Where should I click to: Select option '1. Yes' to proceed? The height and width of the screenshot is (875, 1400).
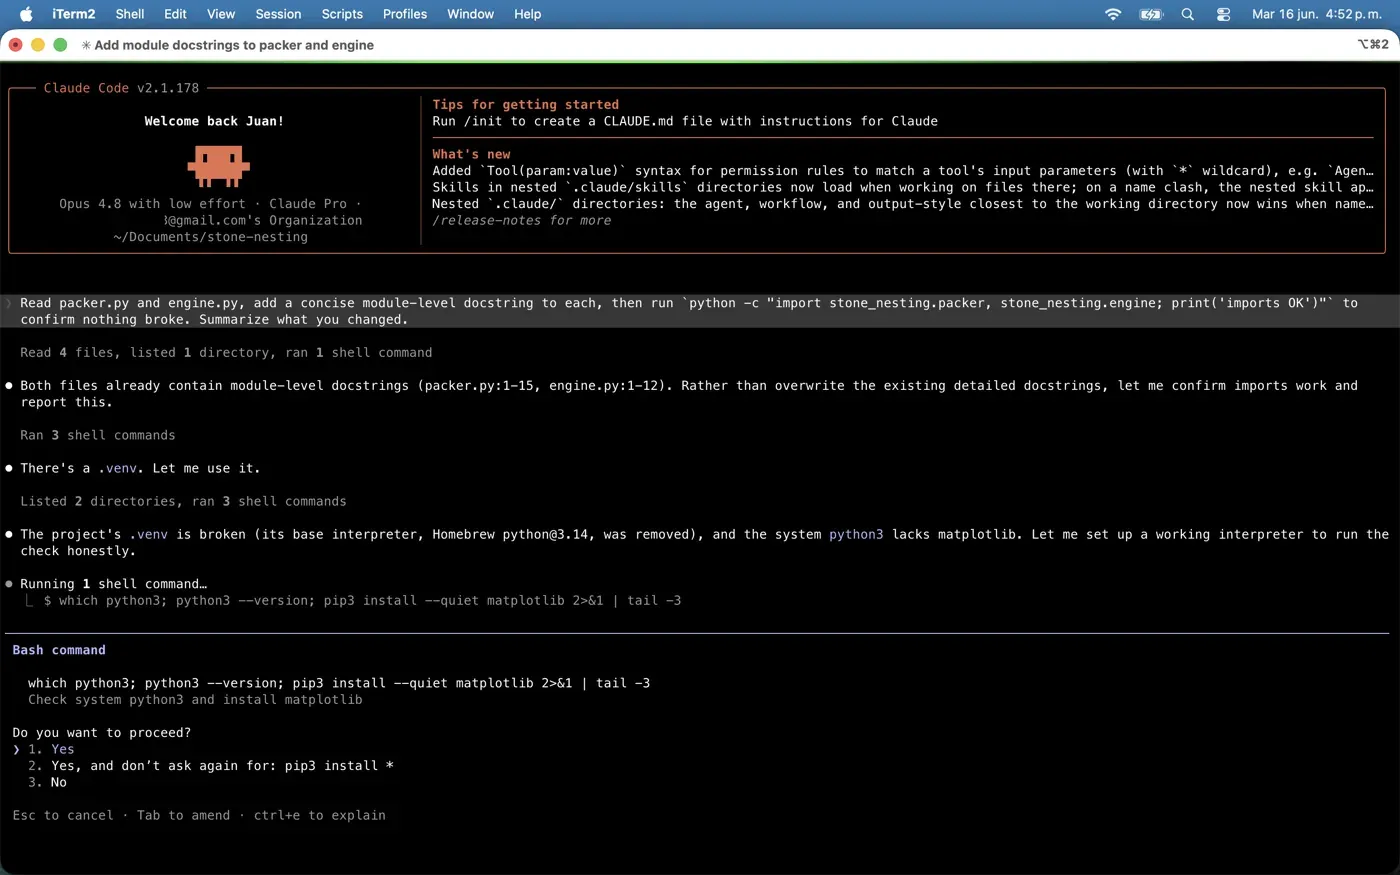(51, 749)
